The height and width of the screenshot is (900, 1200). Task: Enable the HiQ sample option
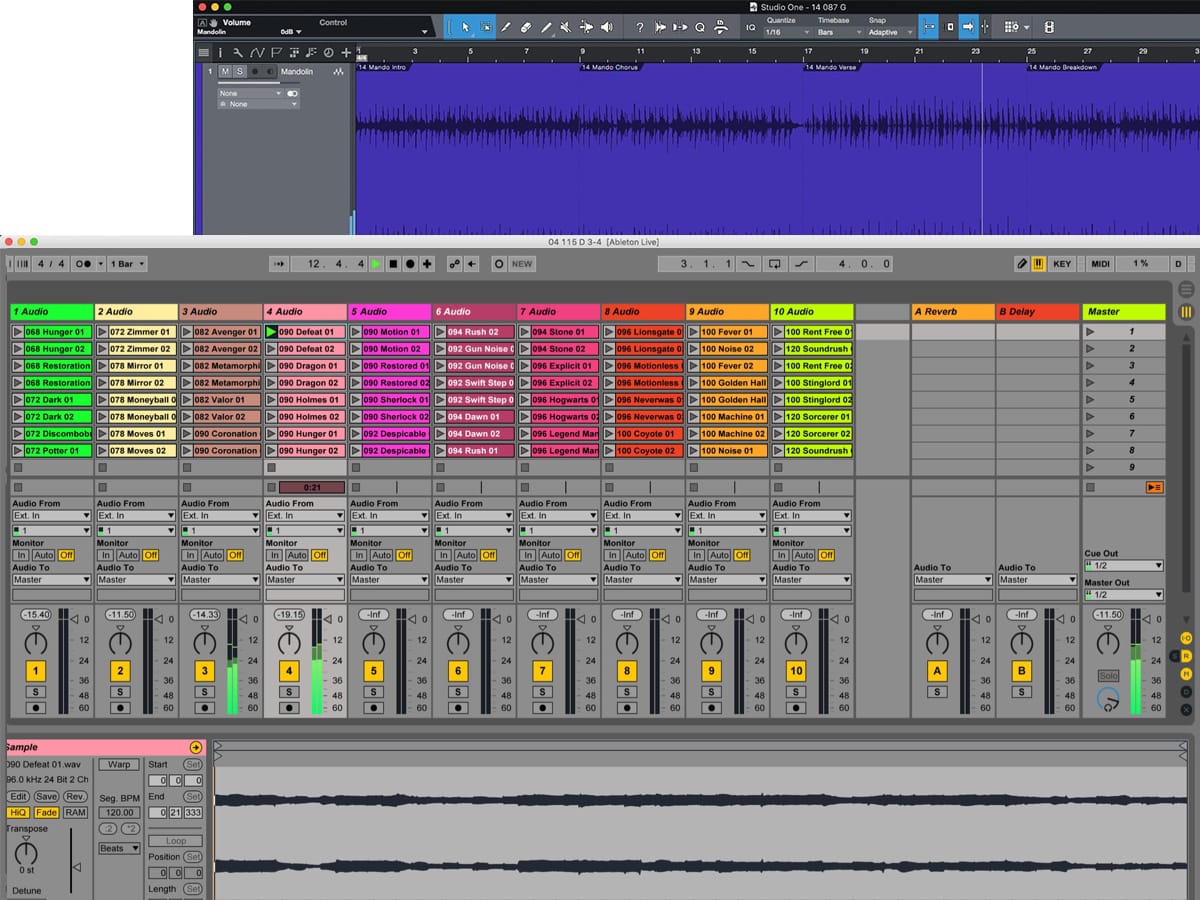point(18,813)
